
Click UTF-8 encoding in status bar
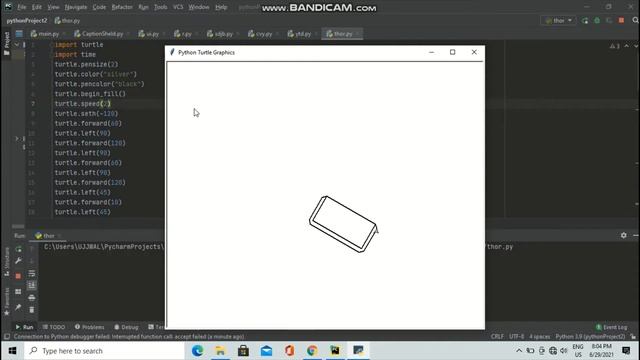tap(516, 336)
